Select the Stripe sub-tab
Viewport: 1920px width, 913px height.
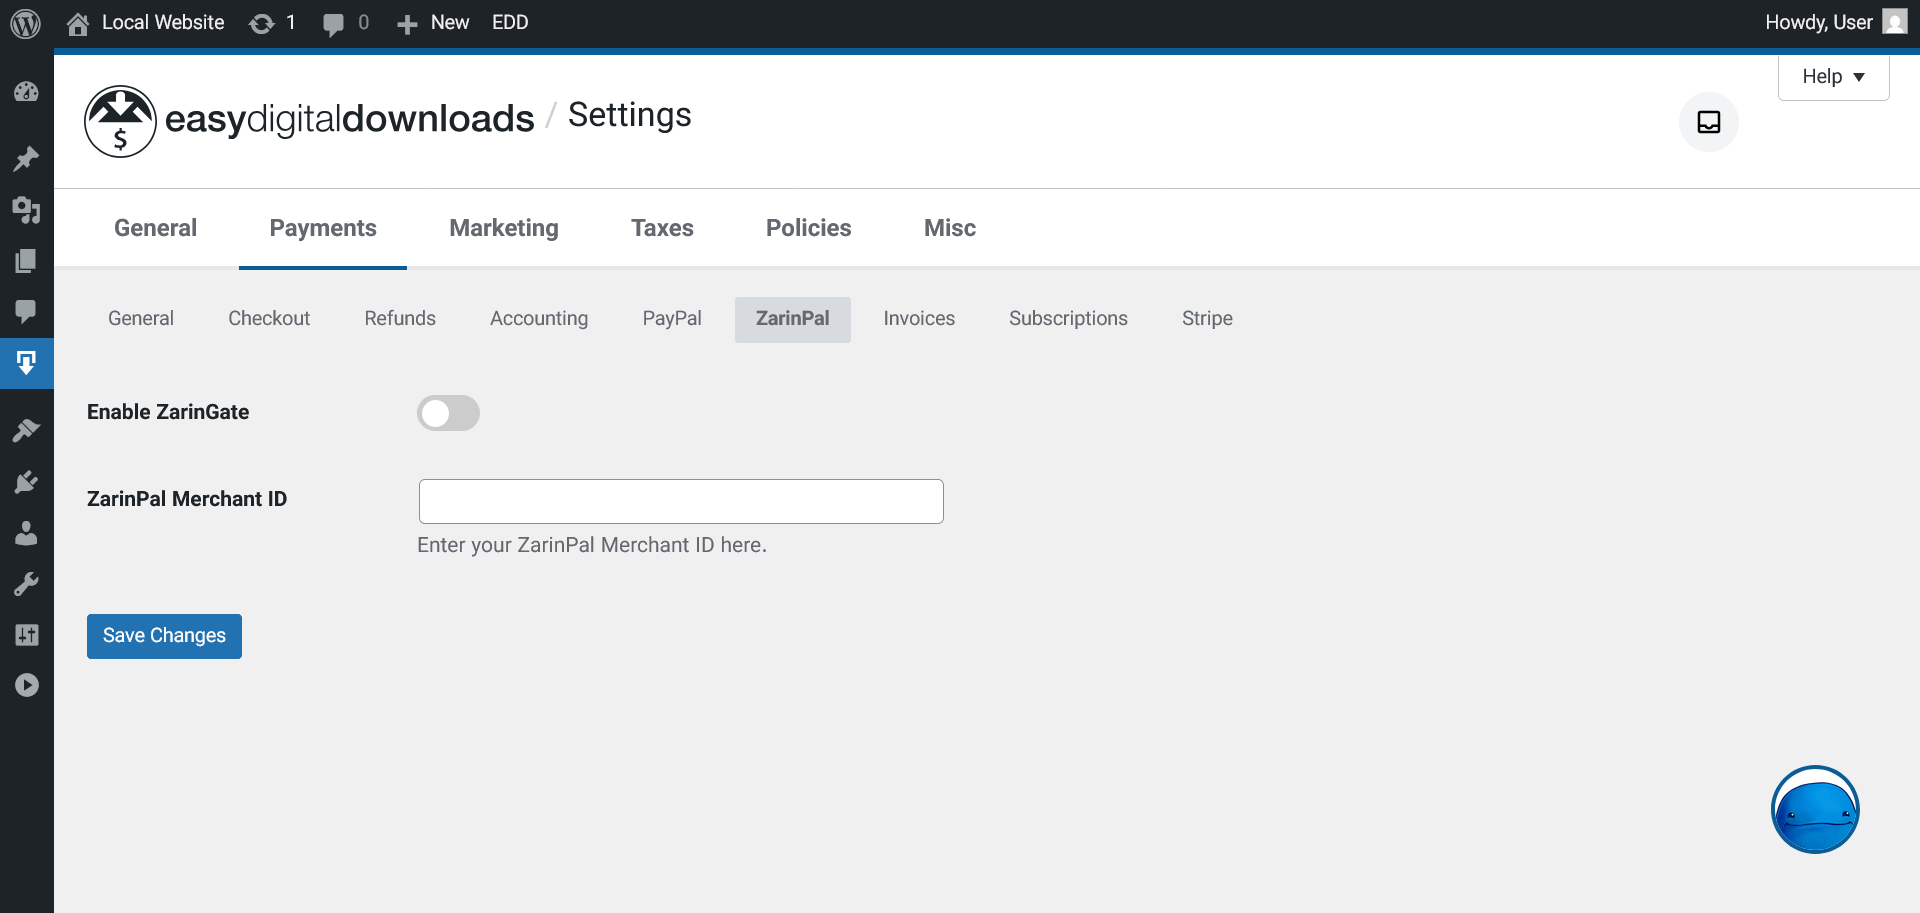click(x=1207, y=319)
